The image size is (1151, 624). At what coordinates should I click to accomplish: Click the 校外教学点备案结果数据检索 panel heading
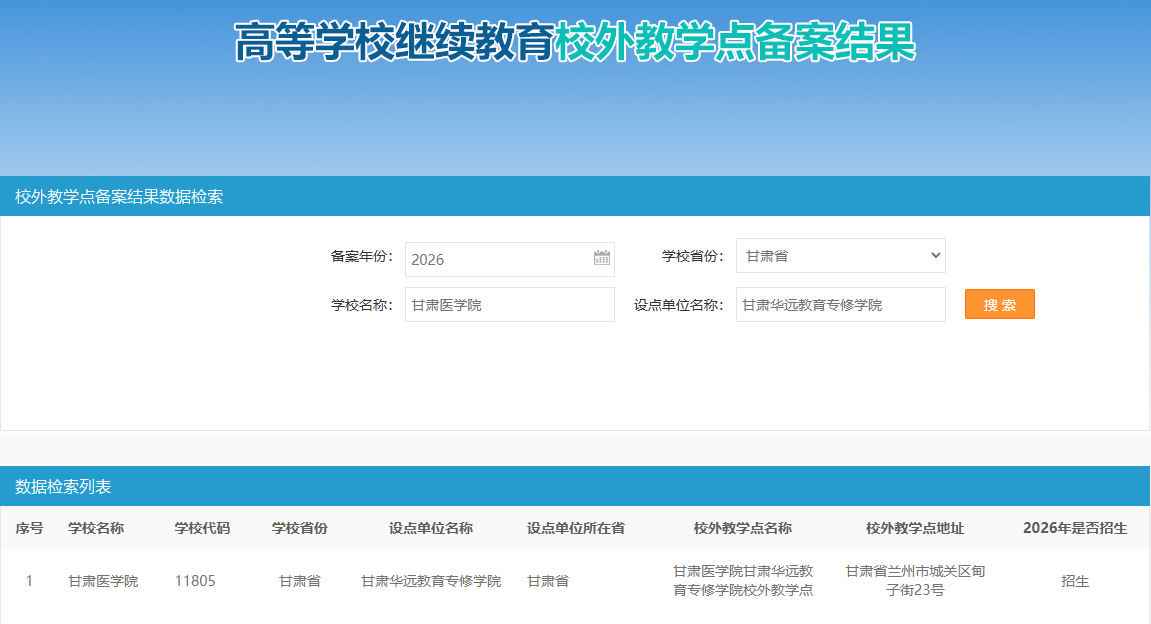point(119,197)
